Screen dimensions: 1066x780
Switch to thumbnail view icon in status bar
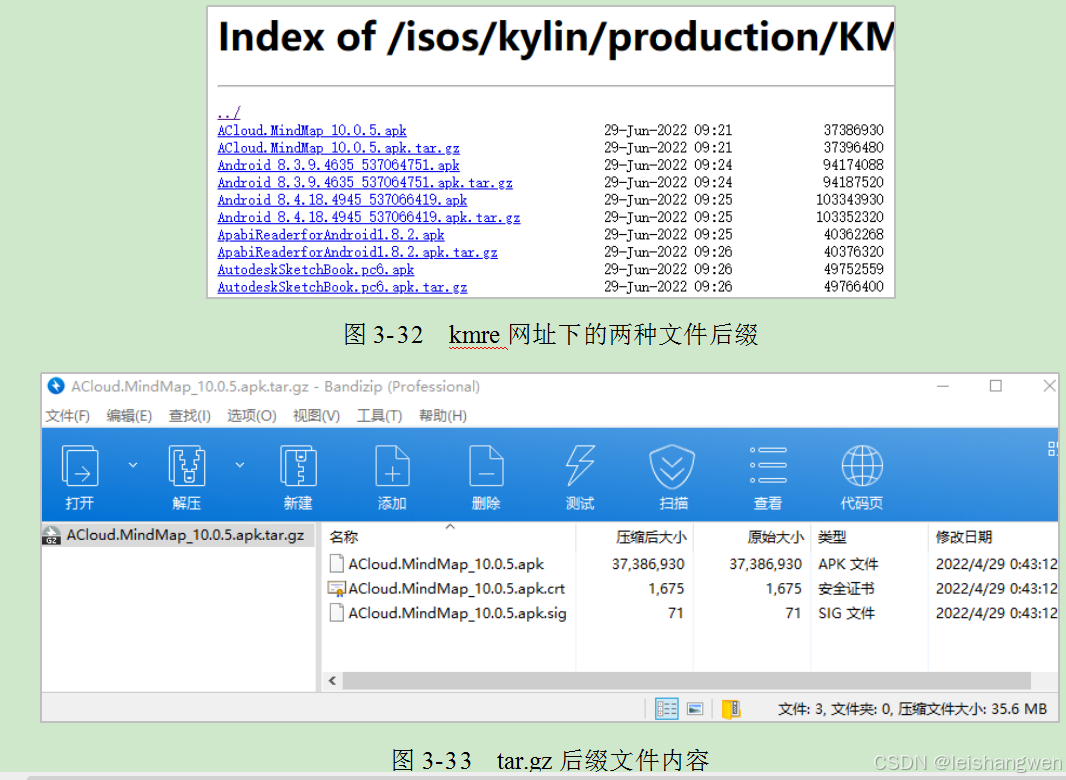695,709
